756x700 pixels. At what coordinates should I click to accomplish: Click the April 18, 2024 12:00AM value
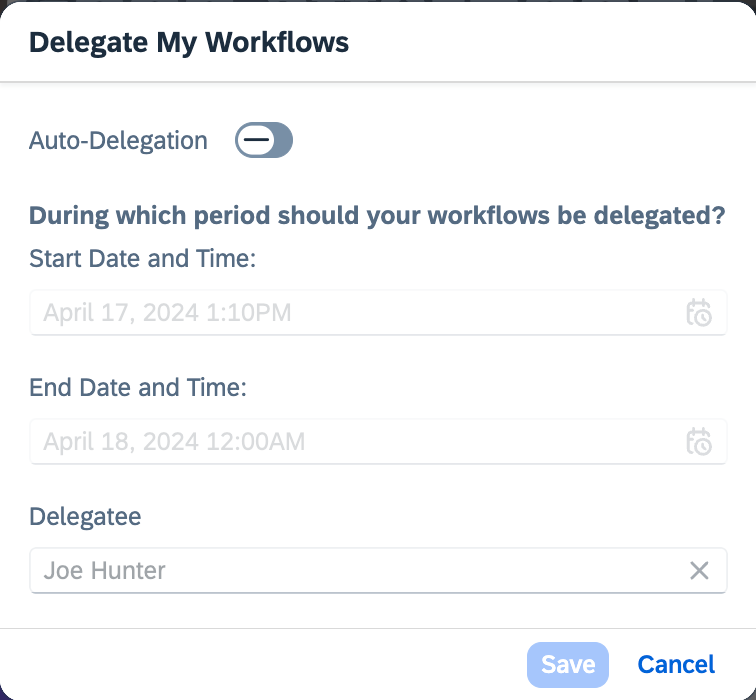tap(174, 441)
